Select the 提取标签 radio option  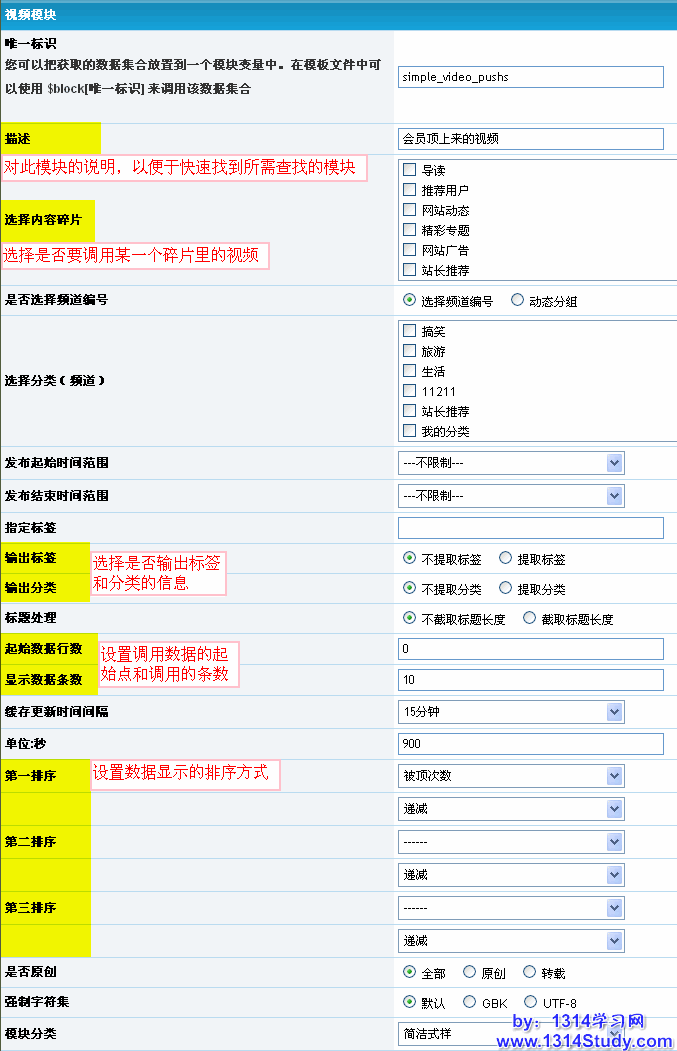(x=505, y=559)
